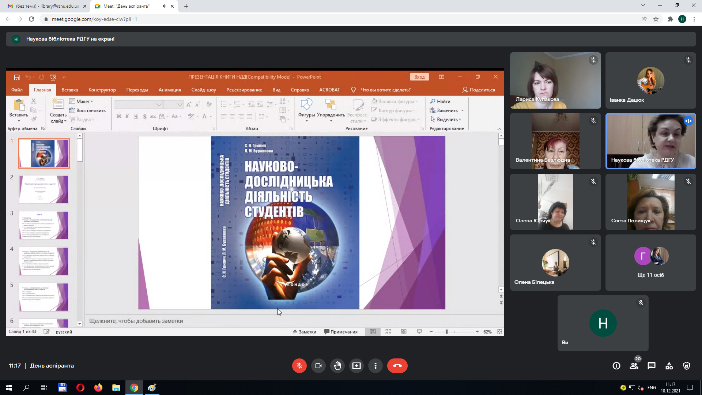Switch to the Gmail browser tab
702x395 pixels.
[46, 6]
